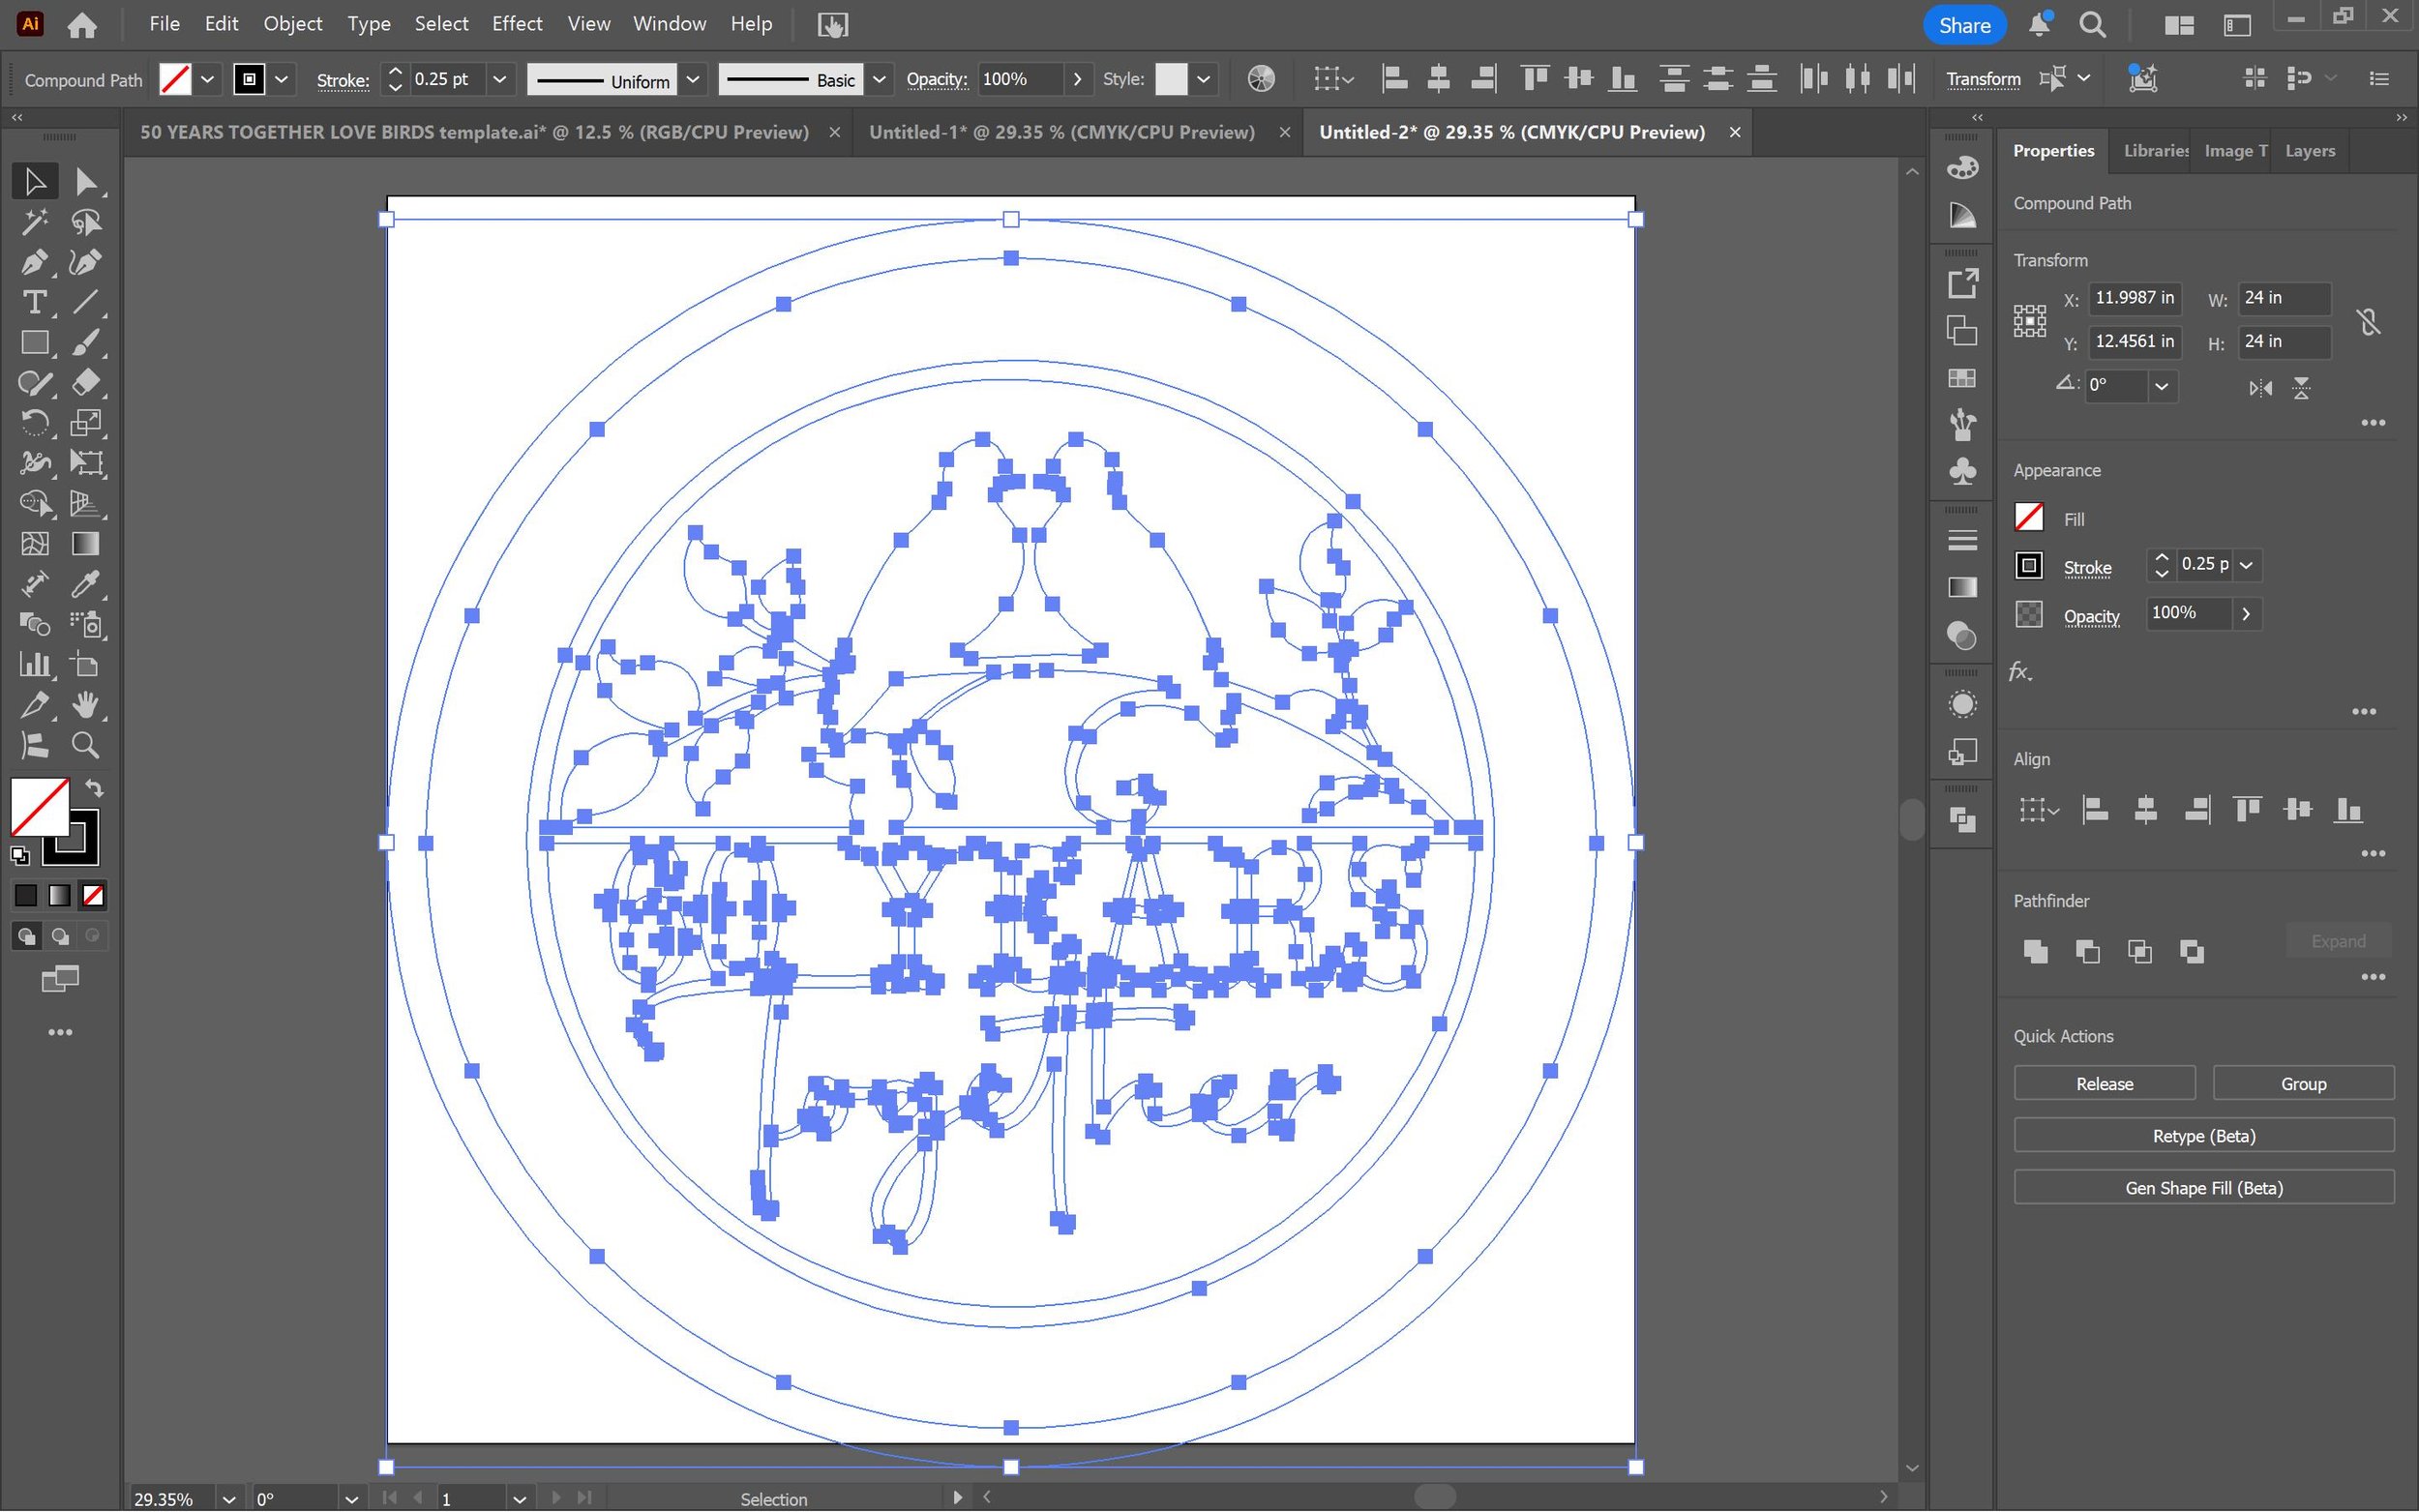Select the Pen tool
Screen dimensions: 2419x1512
tap(33, 262)
